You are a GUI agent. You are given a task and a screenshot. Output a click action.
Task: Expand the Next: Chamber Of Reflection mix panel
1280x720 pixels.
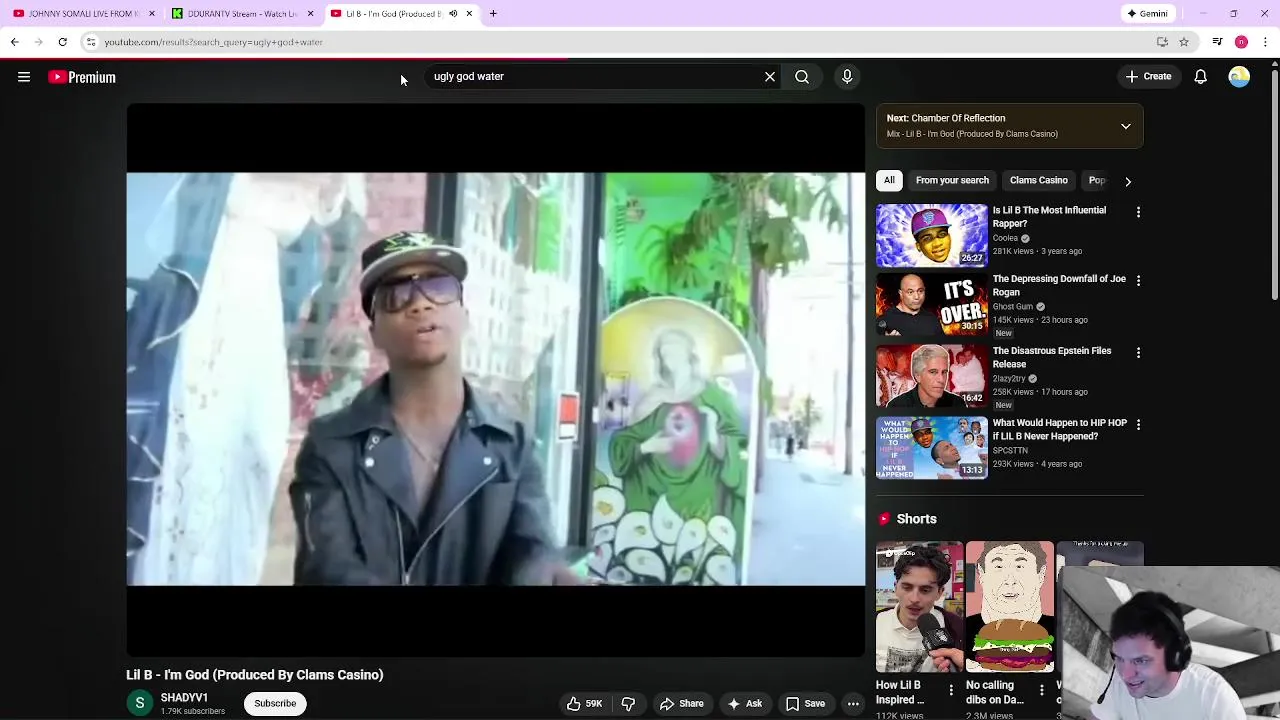1125,126
